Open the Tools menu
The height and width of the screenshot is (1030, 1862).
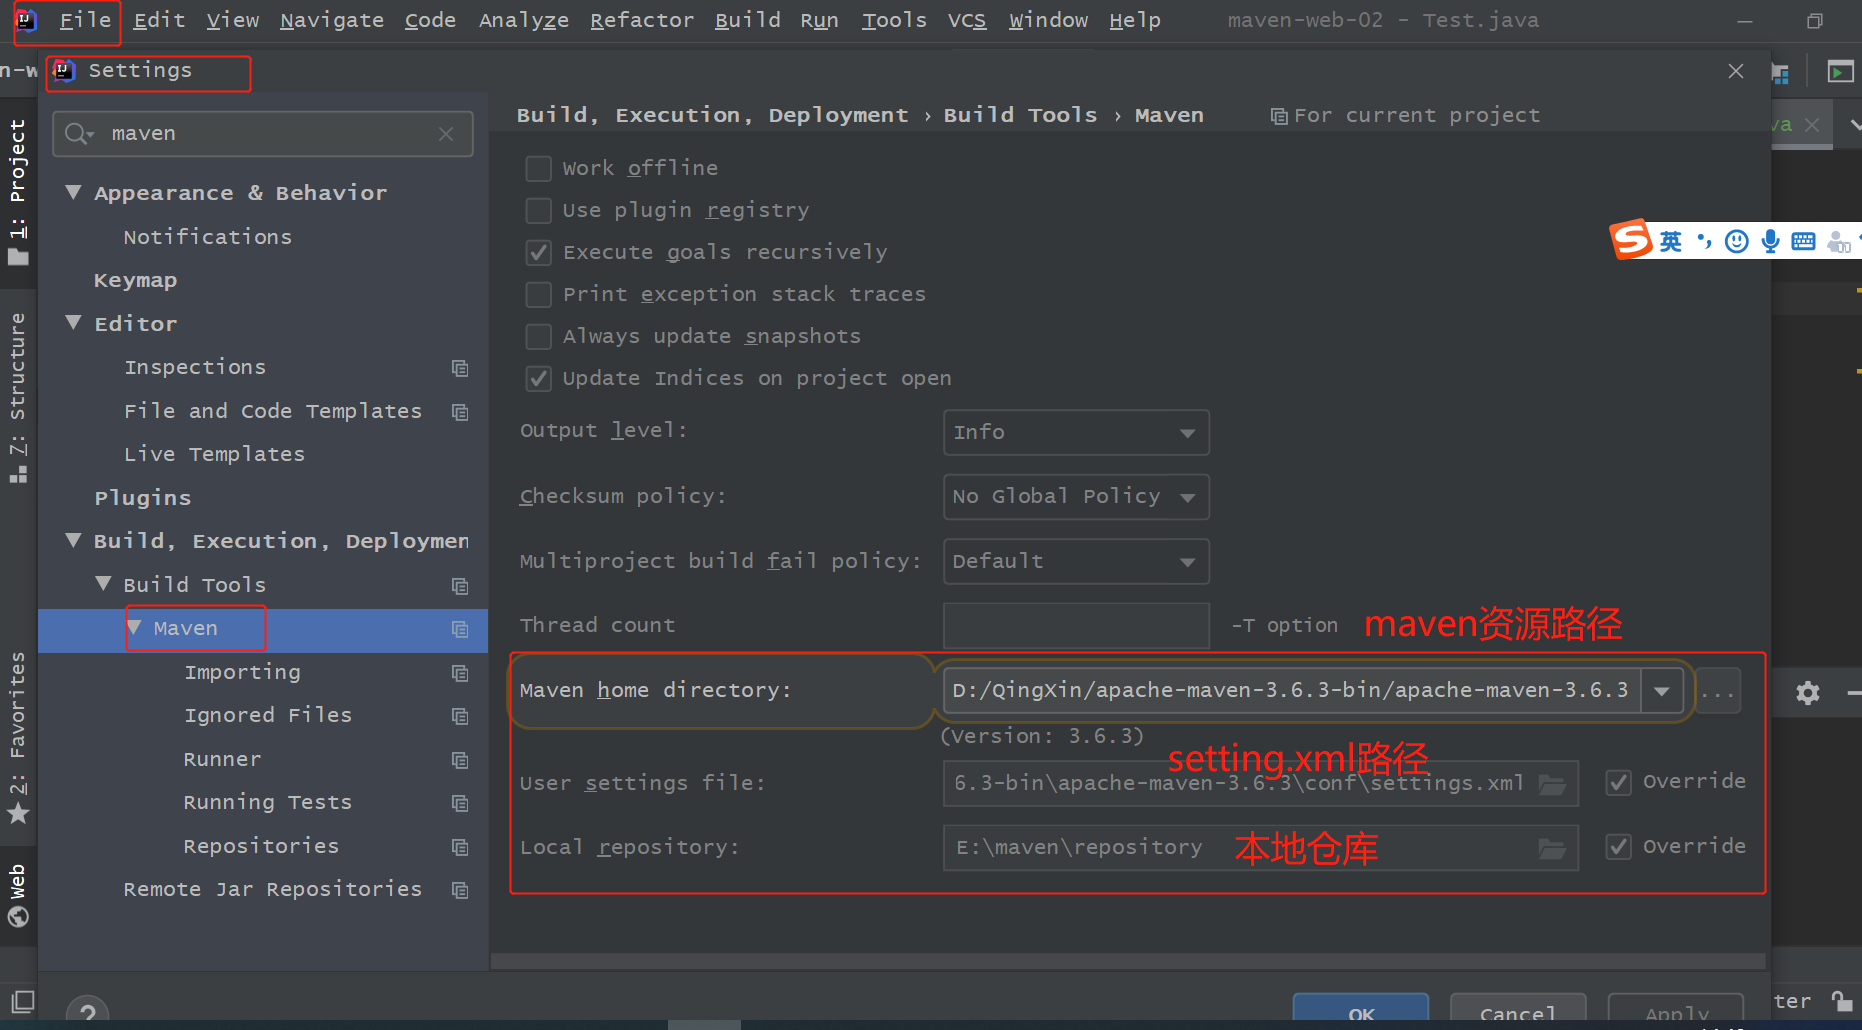coord(894,20)
